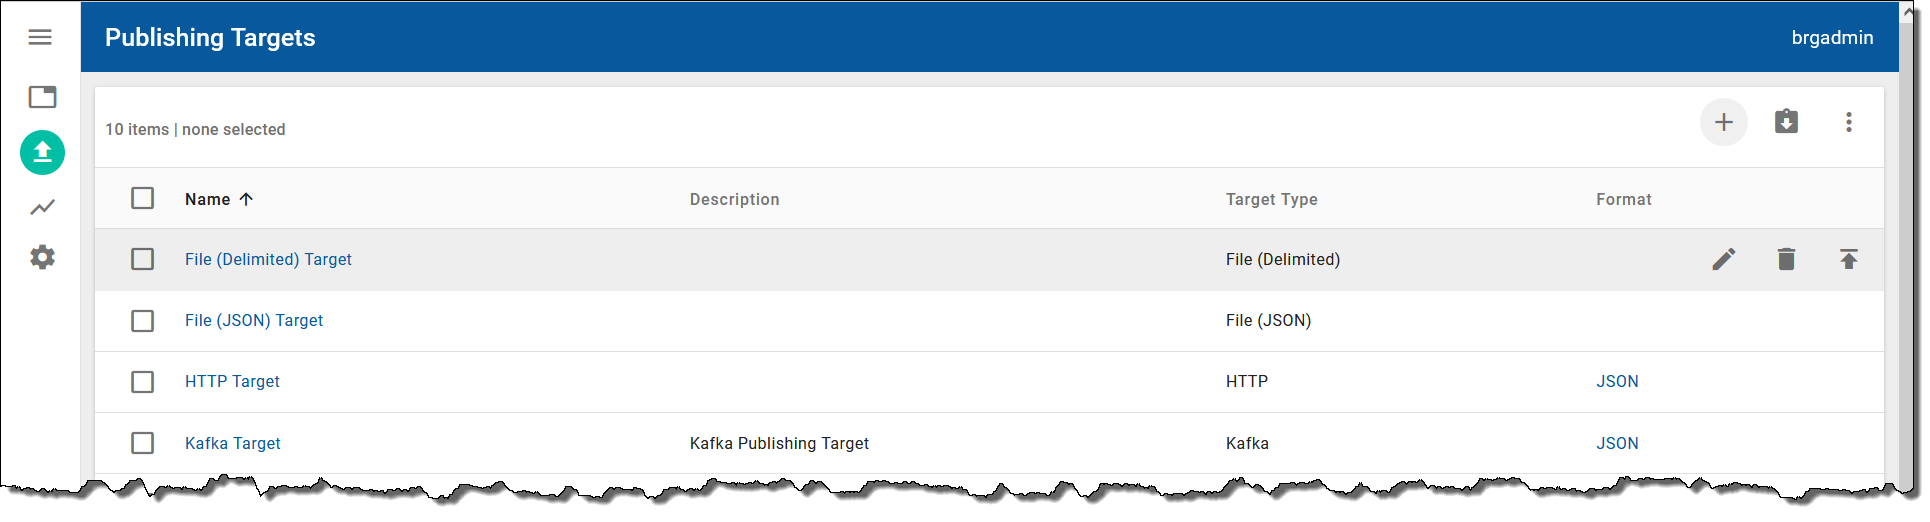
Task: Tick the Kafka Target checkbox
Action: point(143,443)
